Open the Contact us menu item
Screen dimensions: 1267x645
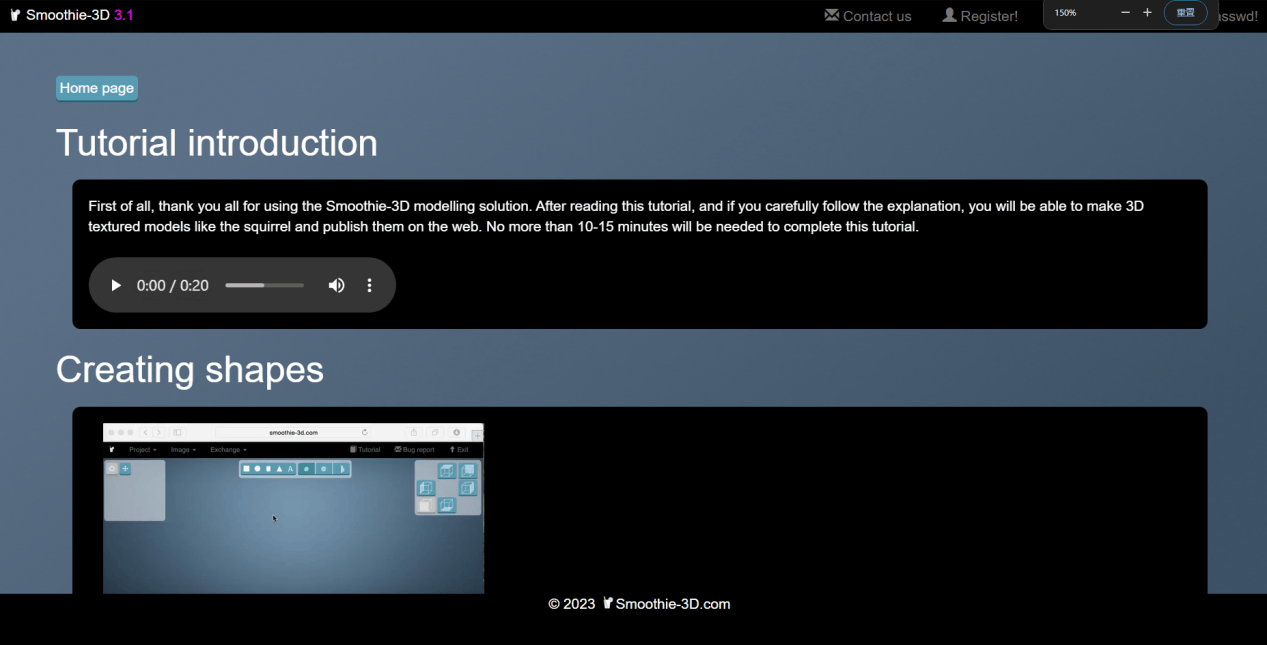[876, 16]
